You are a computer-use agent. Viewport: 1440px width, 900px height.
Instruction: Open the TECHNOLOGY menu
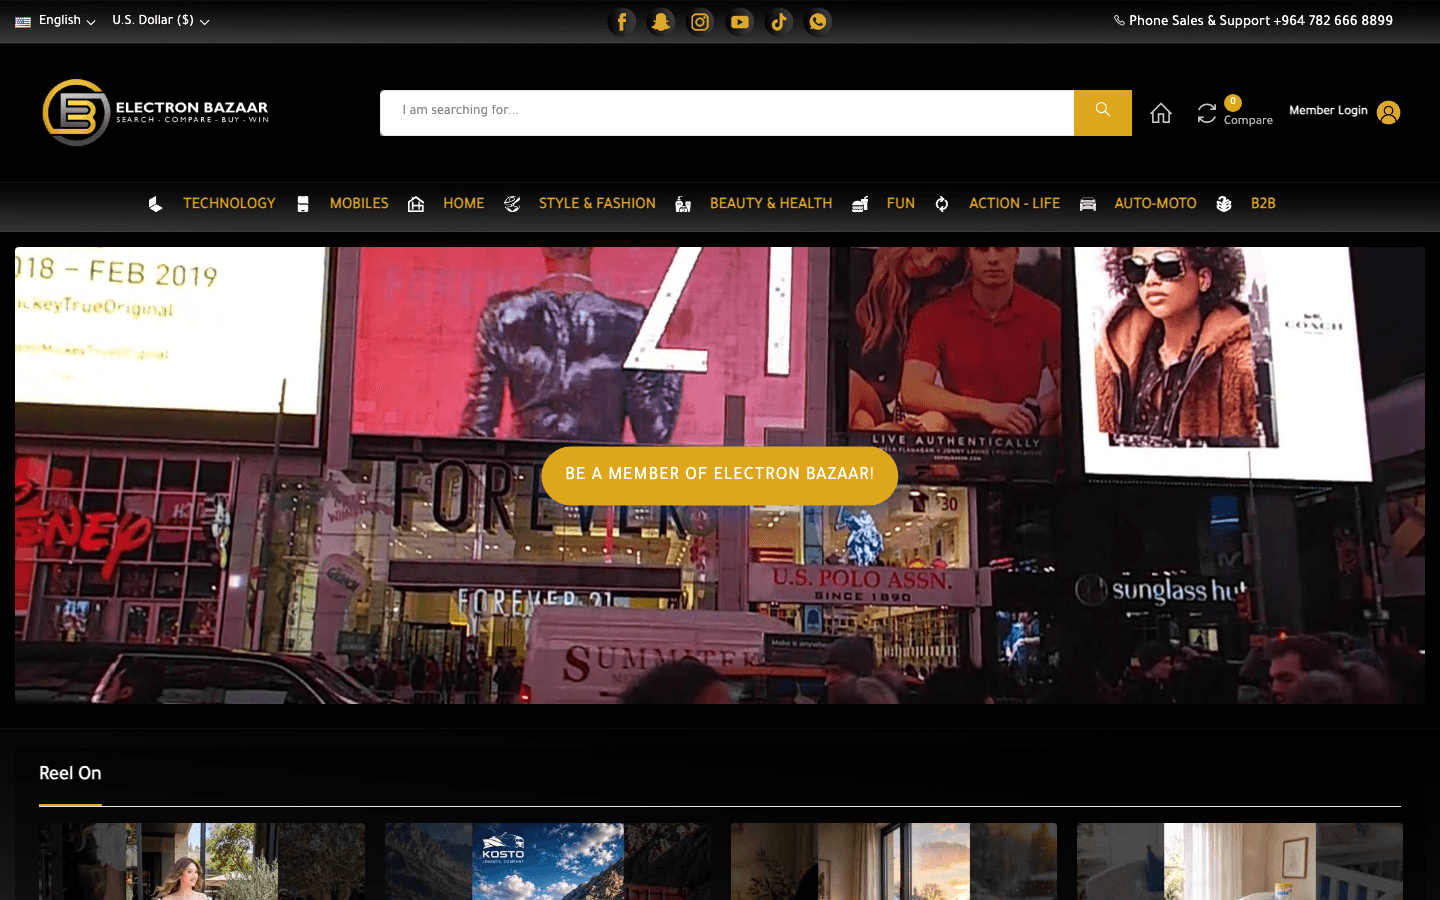229,203
